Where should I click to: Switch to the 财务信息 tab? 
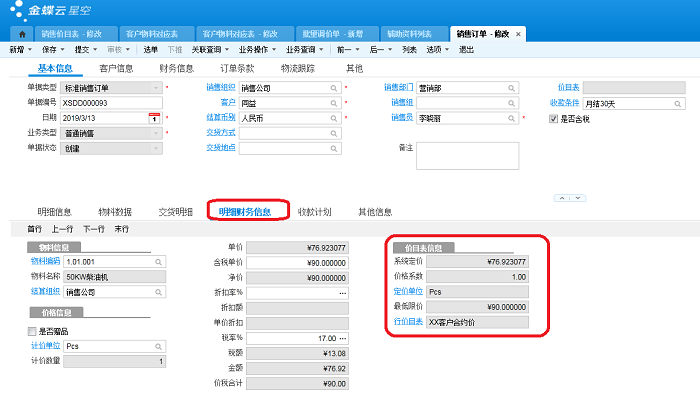pos(176,68)
